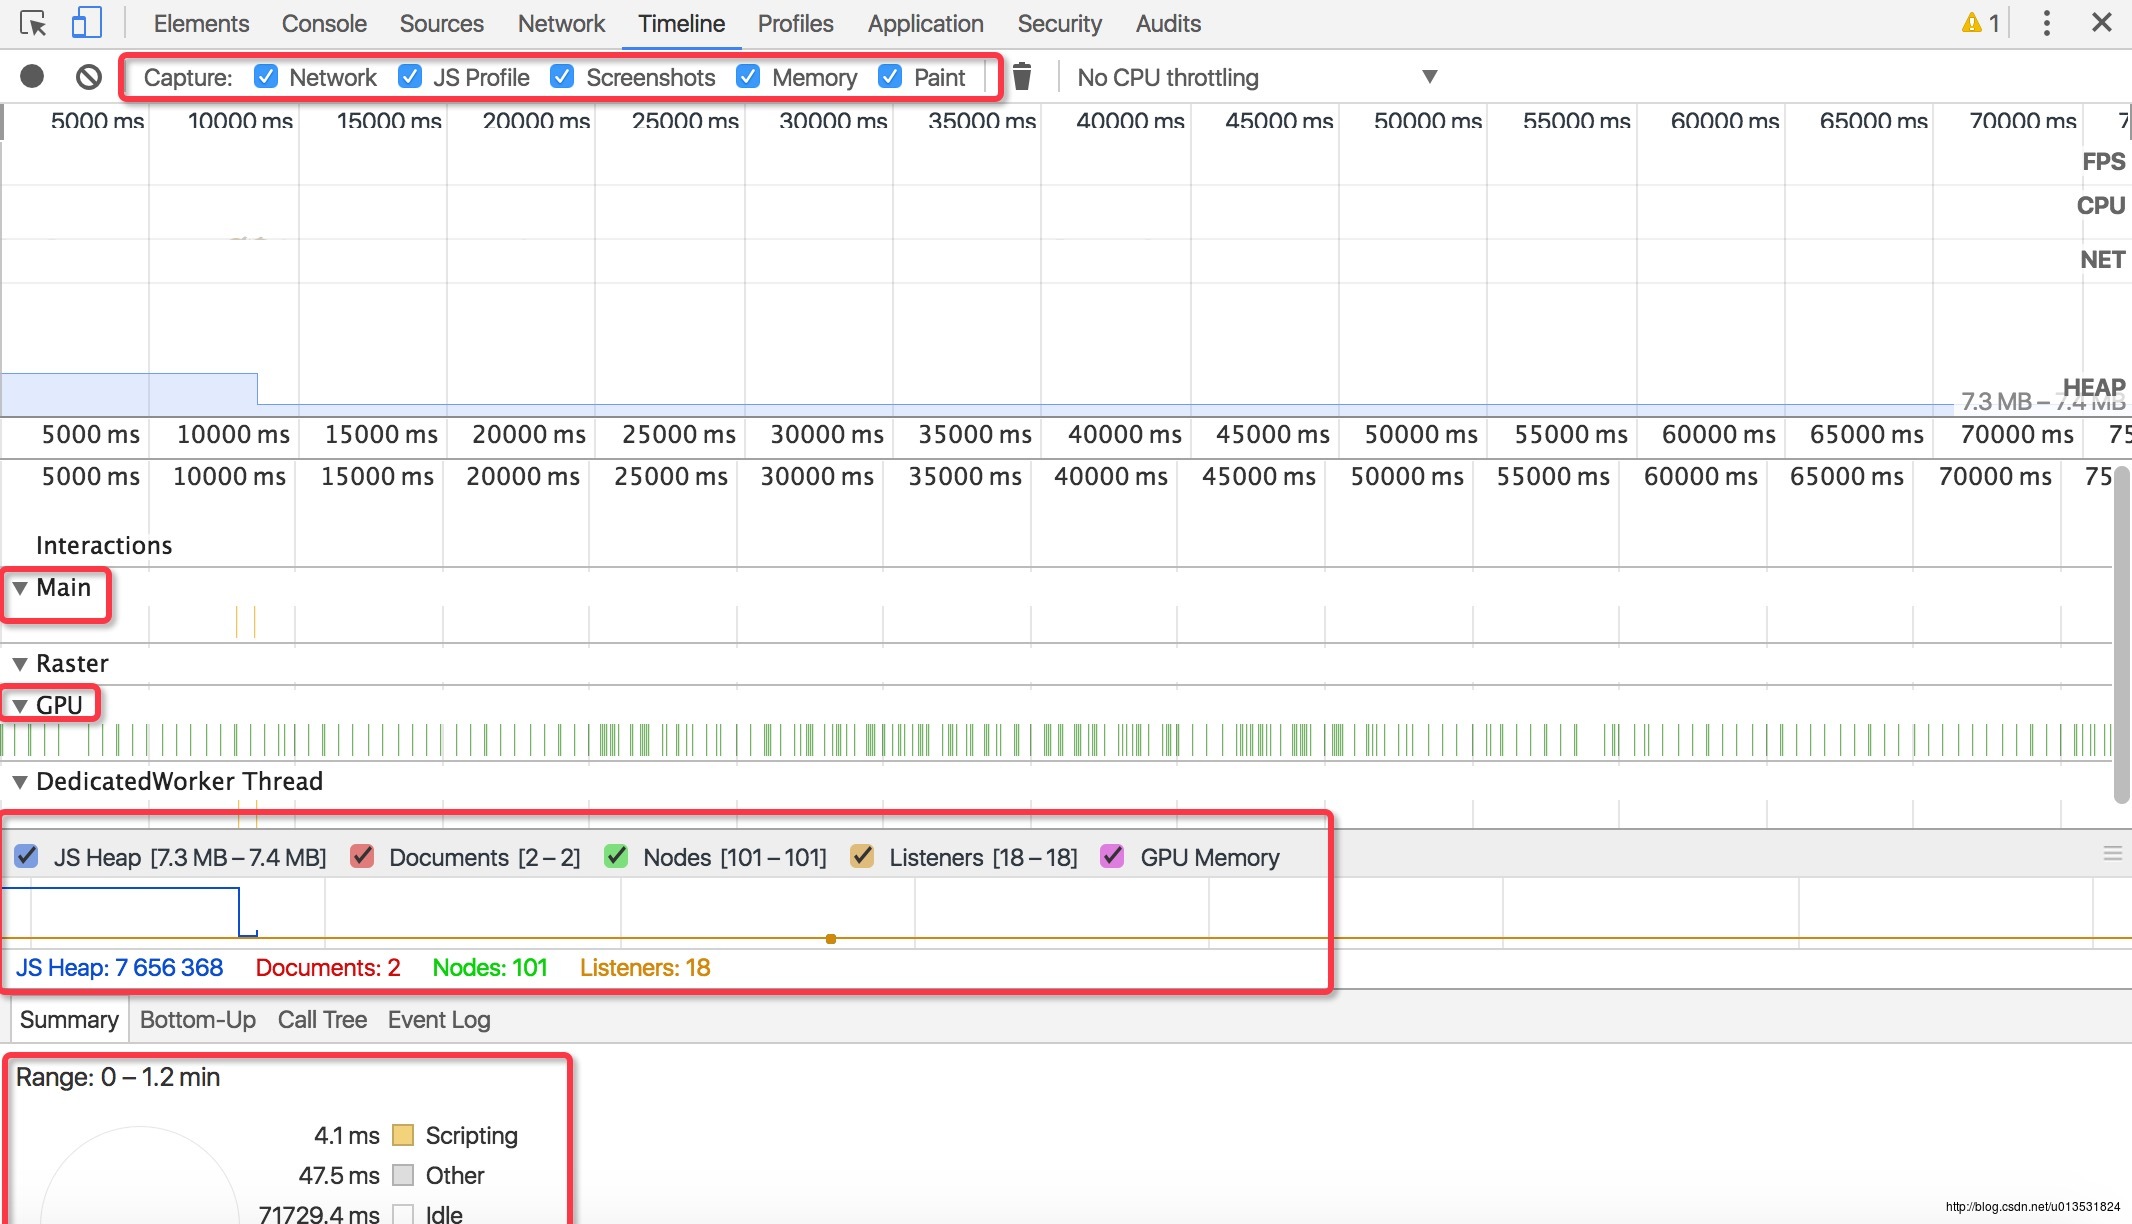The height and width of the screenshot is (1224, 2132).
Task: Close DevTools with the X icon
Action: coord(2102,22)
